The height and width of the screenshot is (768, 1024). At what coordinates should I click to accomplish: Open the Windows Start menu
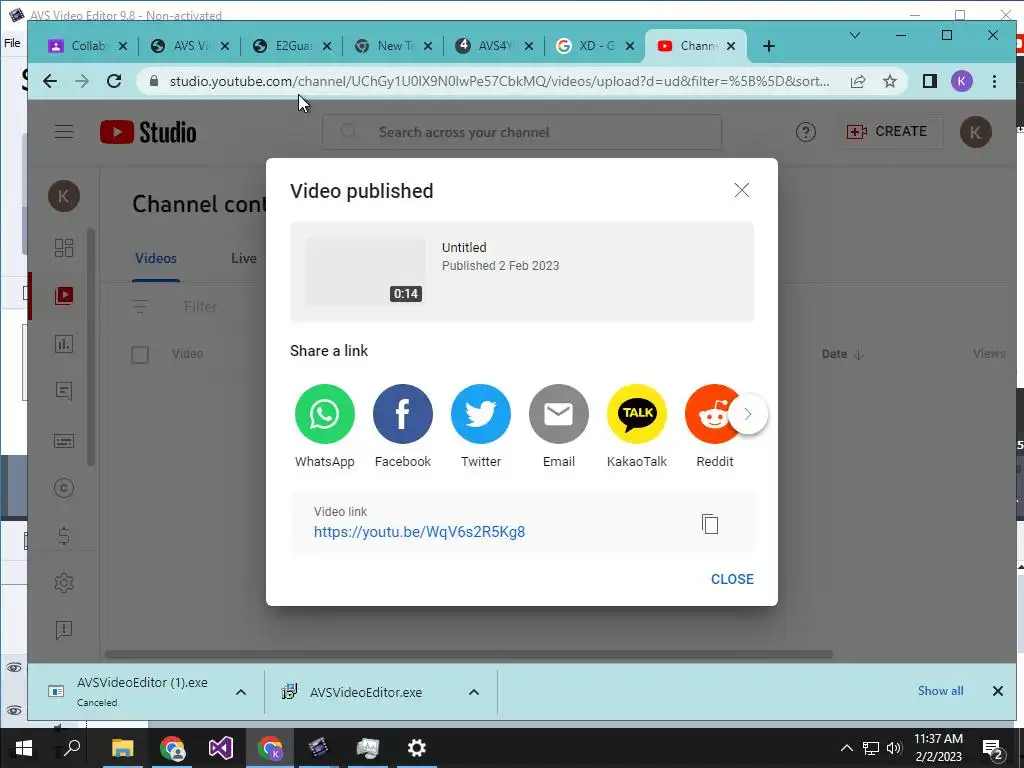point(24,748)
